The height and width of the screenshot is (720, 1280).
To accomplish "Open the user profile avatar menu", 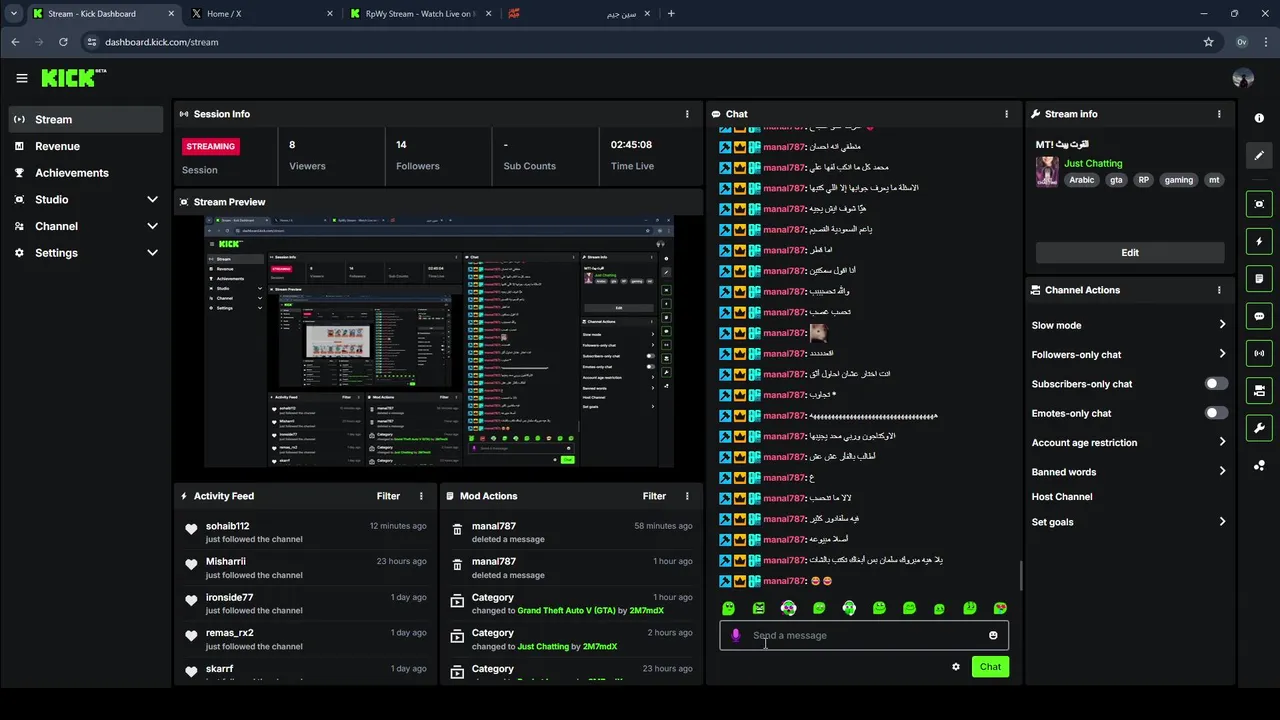I will (1243, 78).
